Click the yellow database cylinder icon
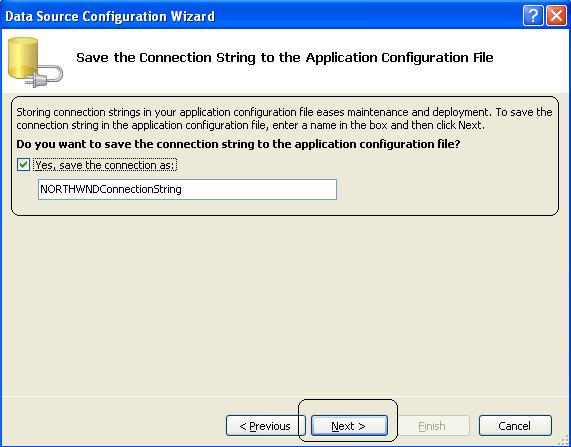 (x=23, y=58)
